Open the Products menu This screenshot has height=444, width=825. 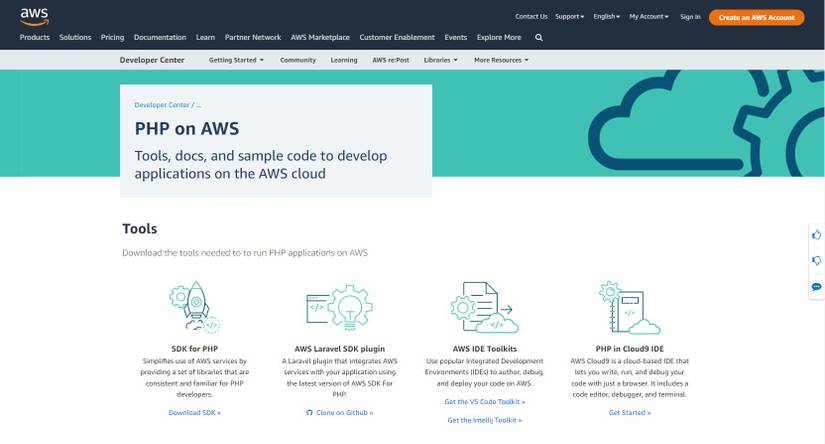[x=35, y=37]
